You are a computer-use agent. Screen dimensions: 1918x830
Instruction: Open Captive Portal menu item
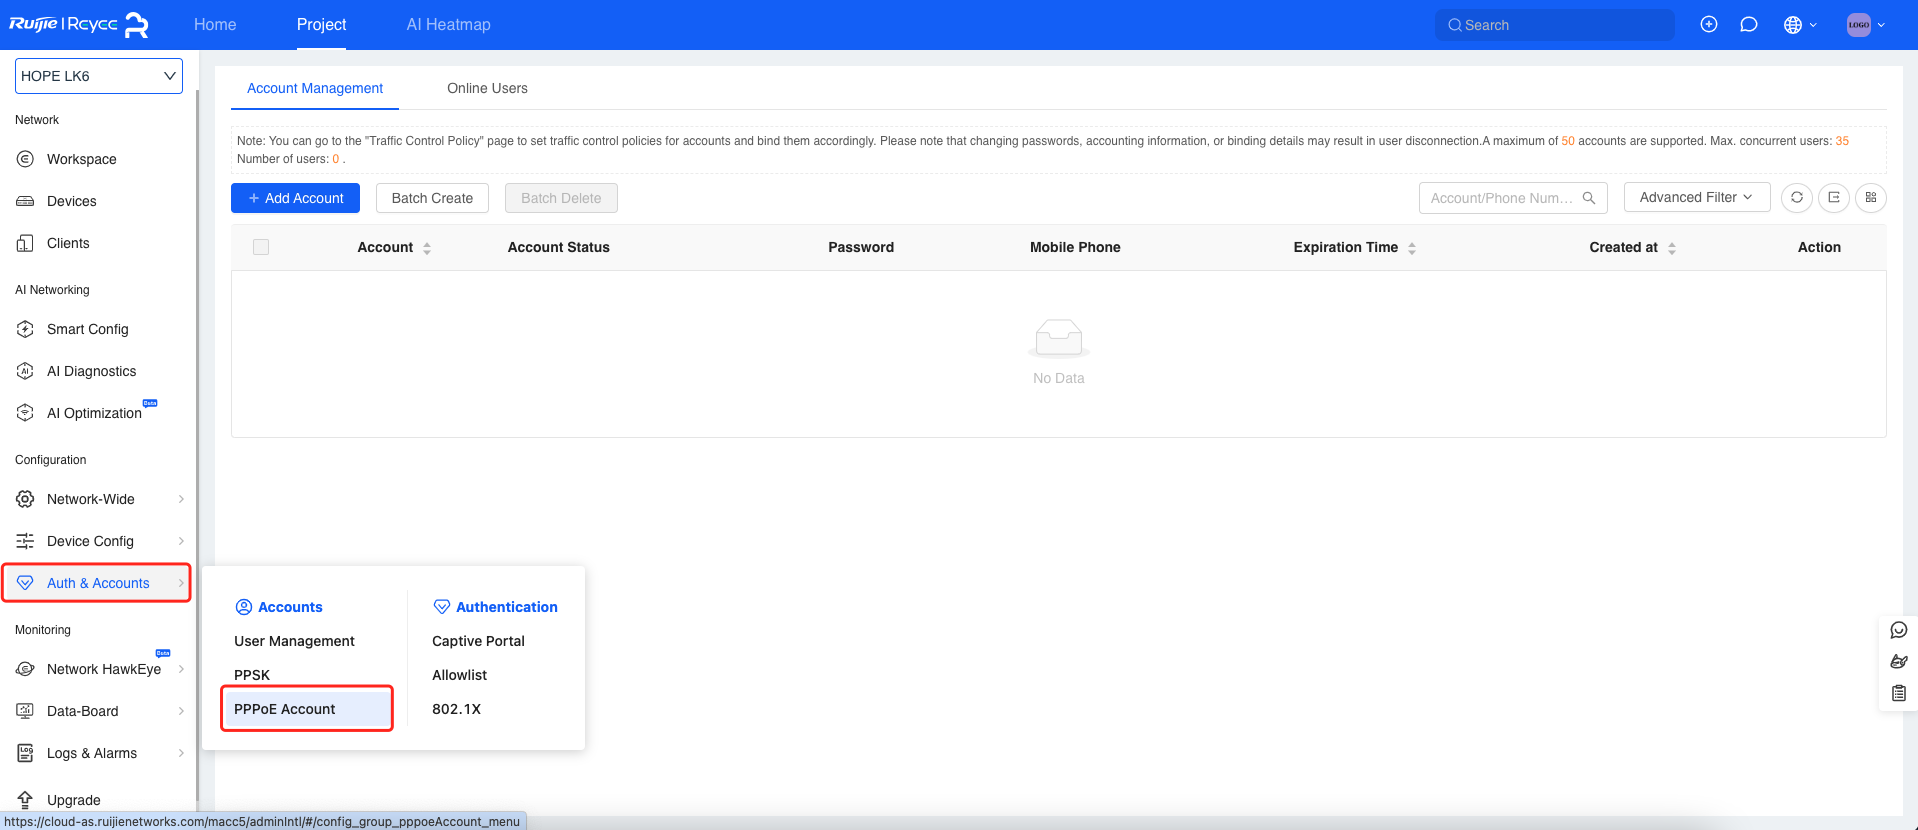(478, 641)
